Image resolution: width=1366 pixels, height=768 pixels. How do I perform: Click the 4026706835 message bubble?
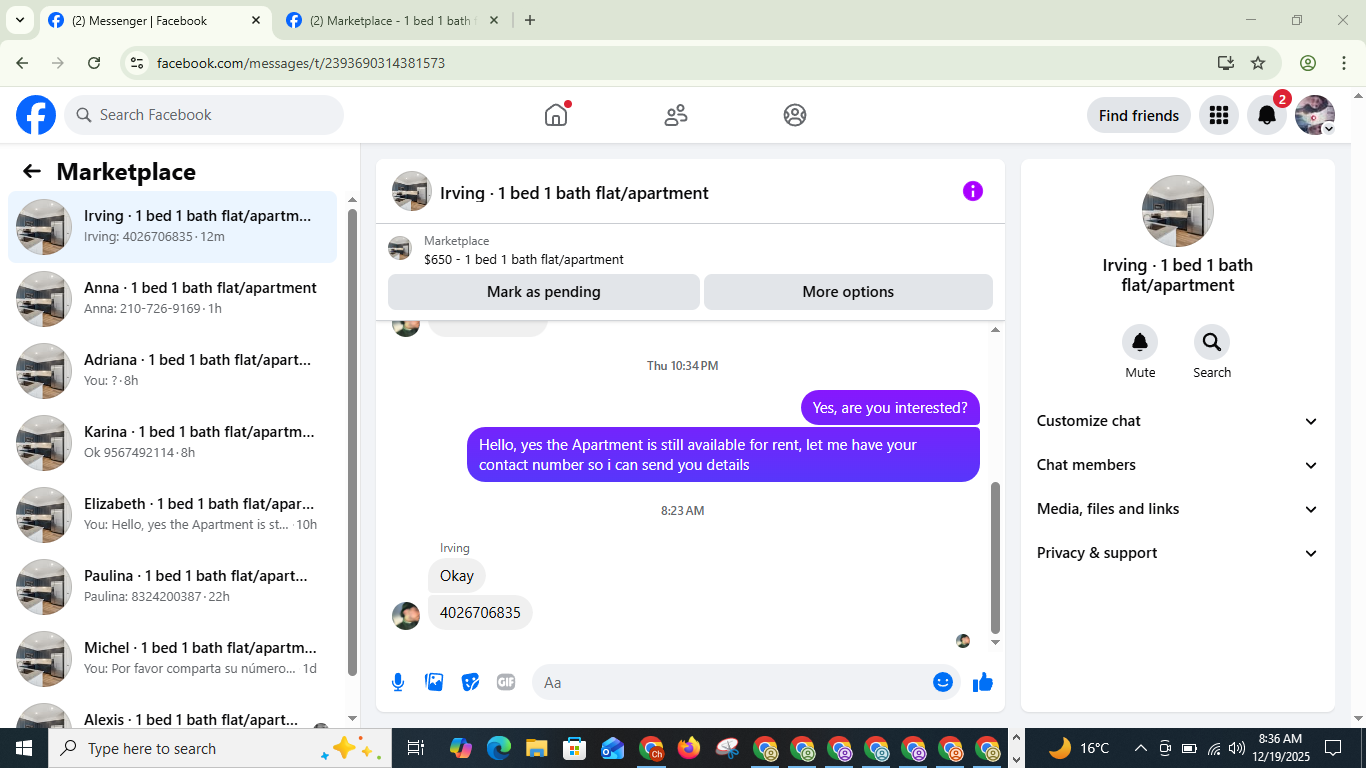(480, 613)
